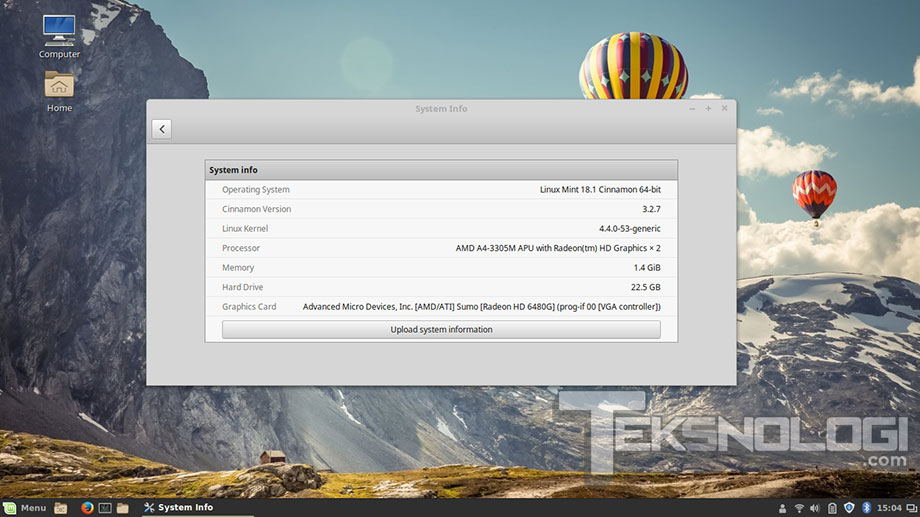
Task: Click the 'System info' section header
Action: [x=441, y=170]
